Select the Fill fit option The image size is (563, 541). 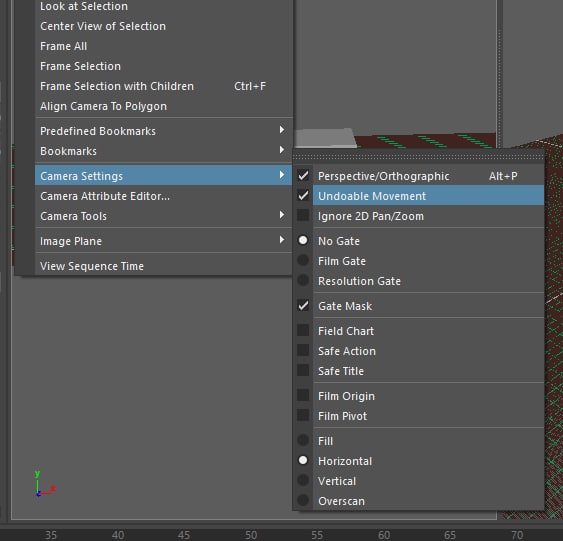419,441
